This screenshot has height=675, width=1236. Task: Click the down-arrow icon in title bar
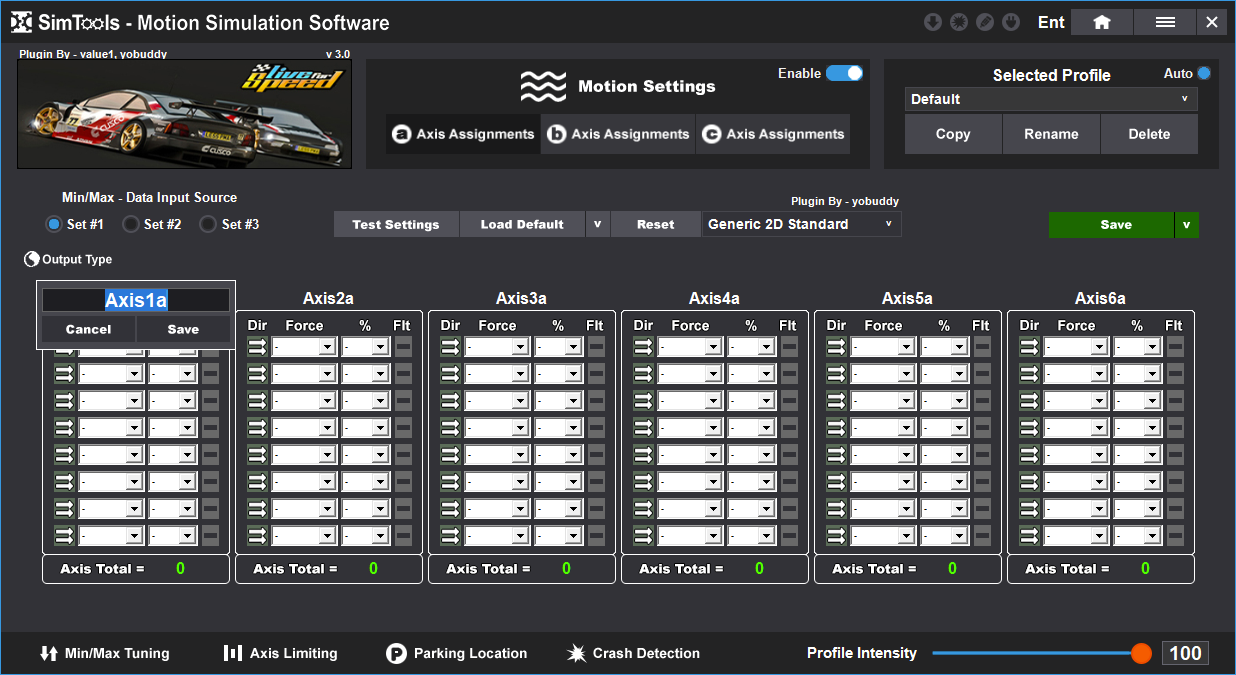(x=933, y=22)
